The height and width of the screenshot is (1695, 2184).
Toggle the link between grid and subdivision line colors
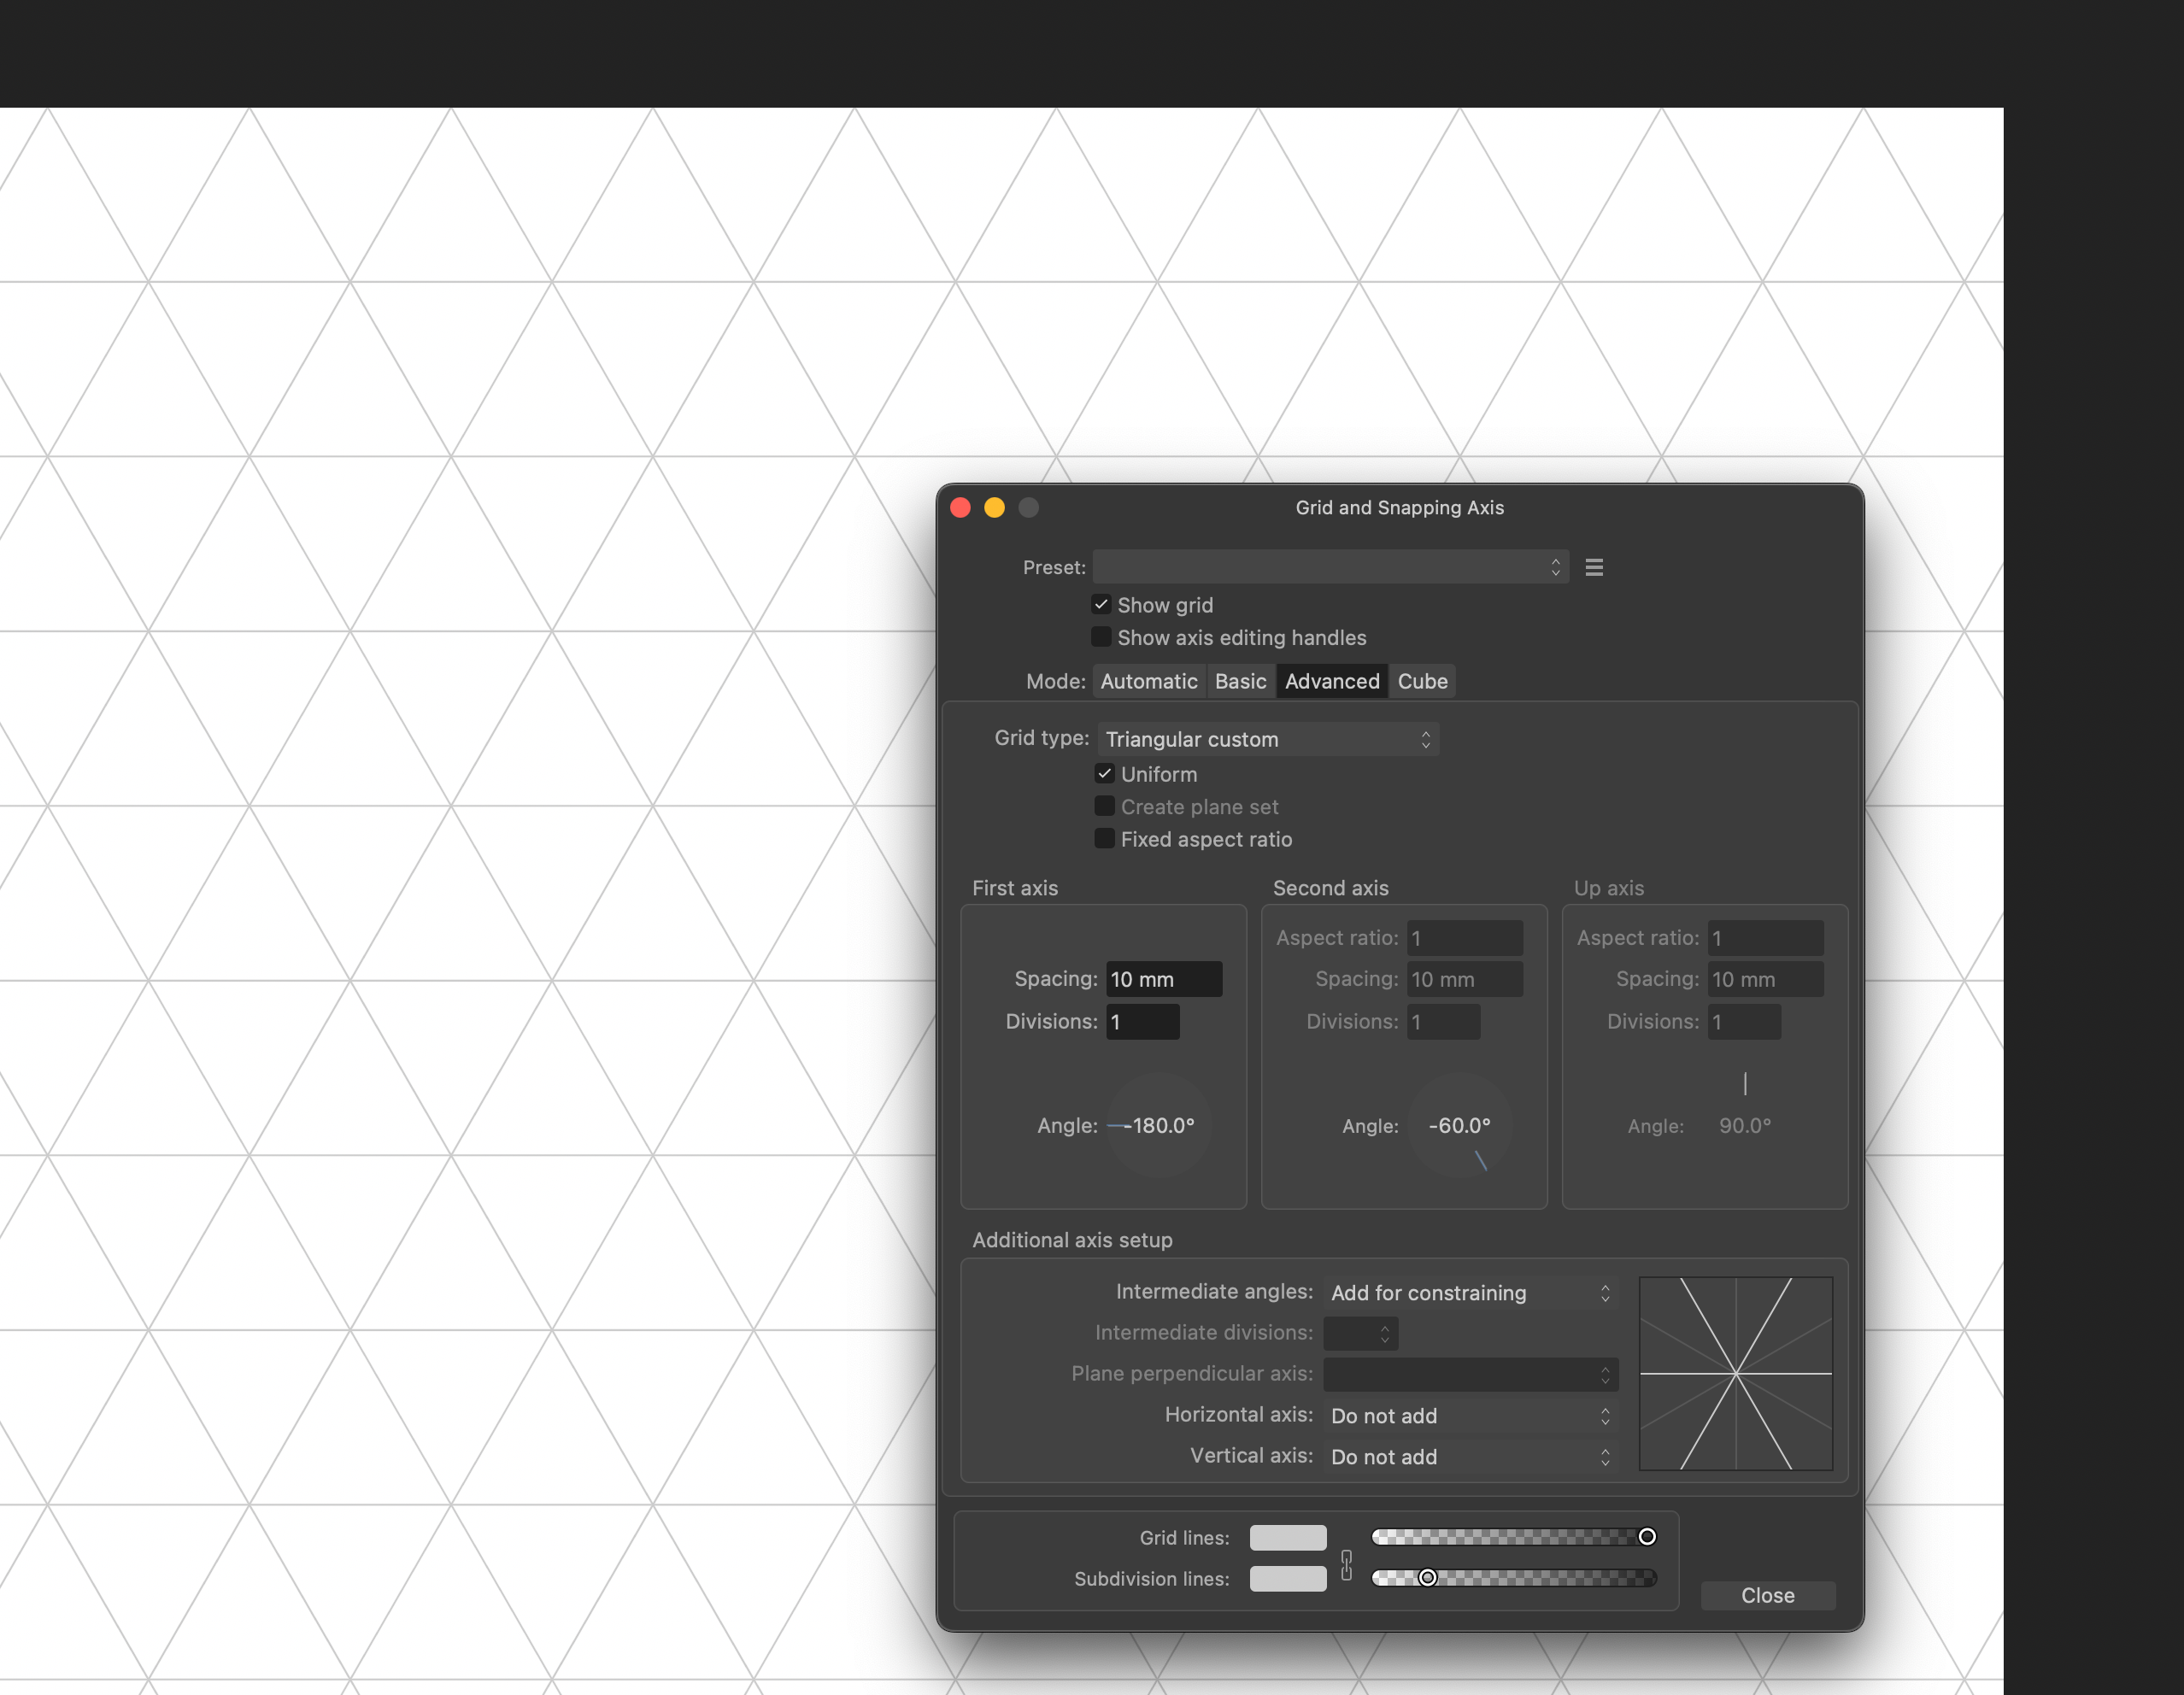(1346, 1558)
